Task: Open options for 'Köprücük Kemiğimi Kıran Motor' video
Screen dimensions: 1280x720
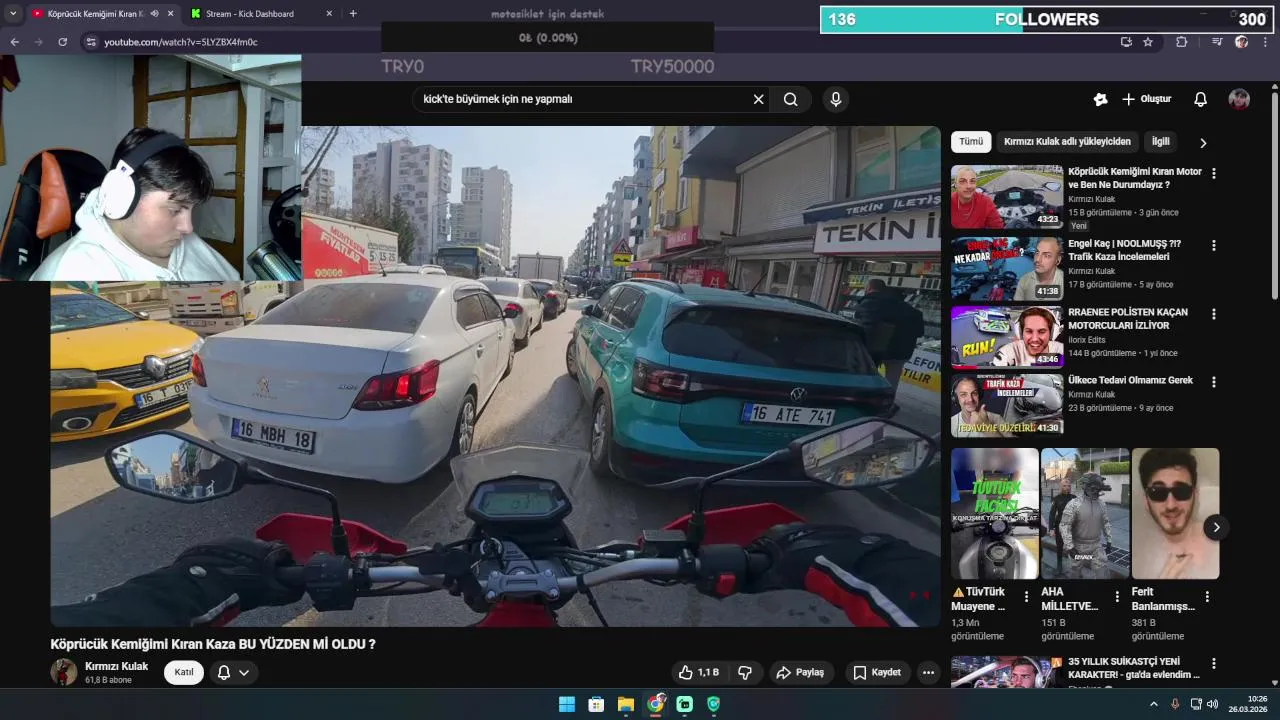Action: pyautogui.click(x=1214, y=173)
